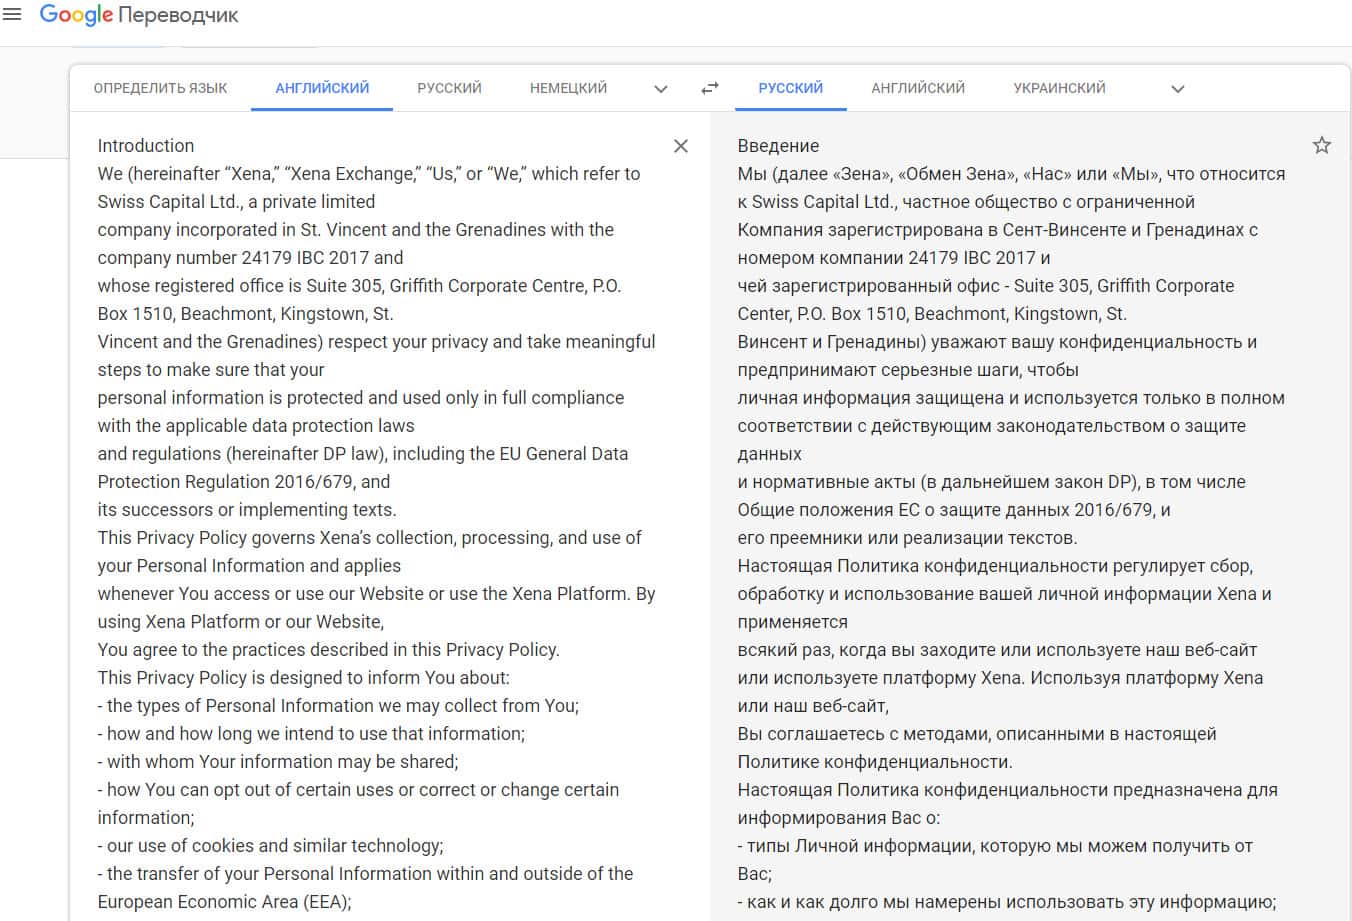Clear the source text with X
Image resolution: width=1352 pixels, height=921 pixels.
[x=681, y=146]
